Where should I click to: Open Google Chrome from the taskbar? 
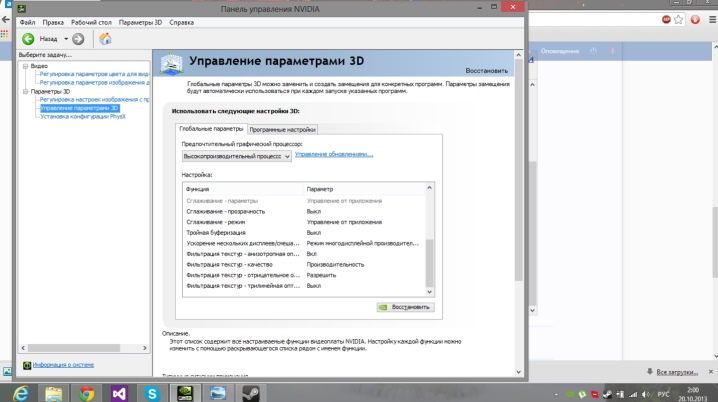click(86, 393)
